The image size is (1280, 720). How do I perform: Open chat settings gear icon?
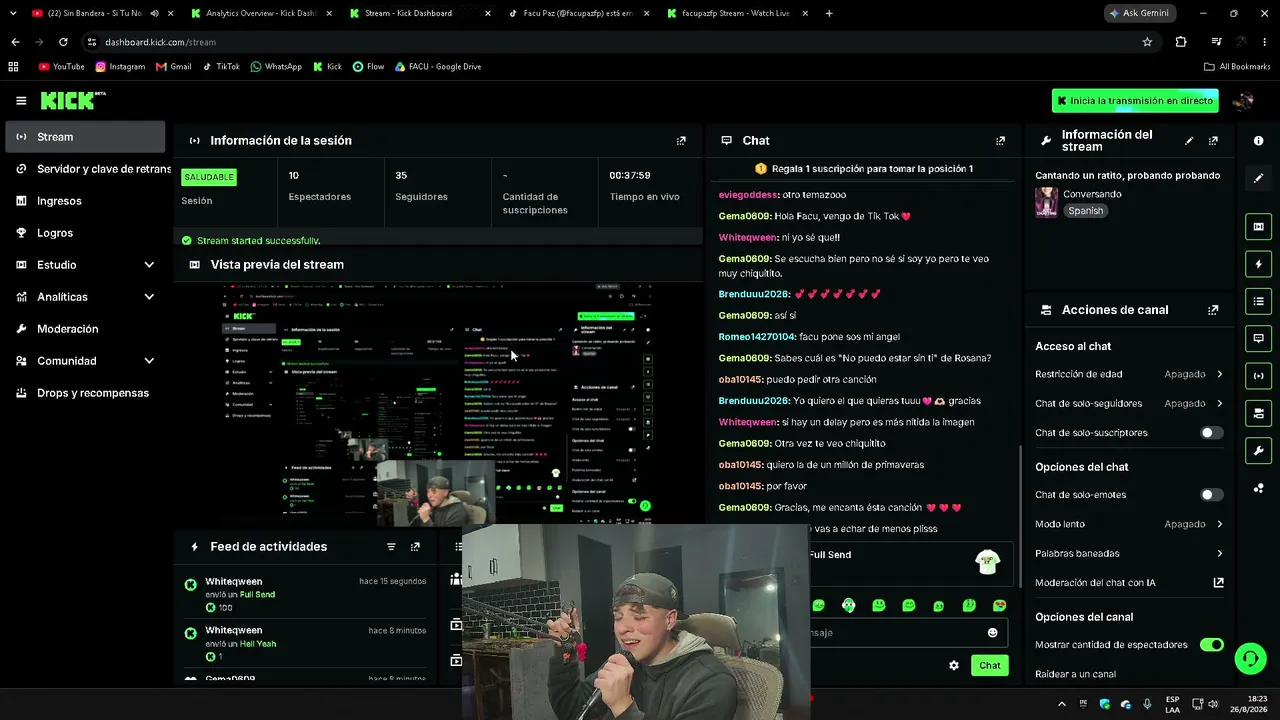pyautogui.click(x=954, y=665)
